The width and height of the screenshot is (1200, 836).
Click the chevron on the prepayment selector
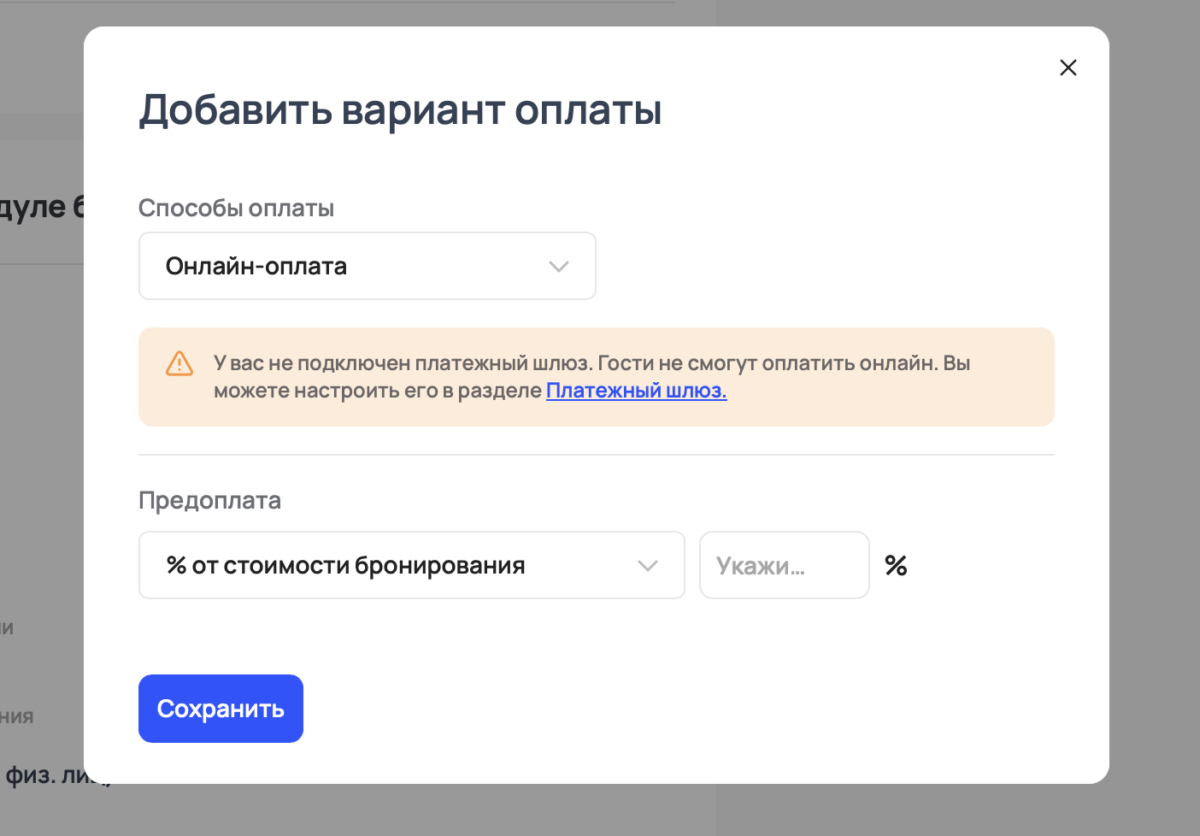648,564
